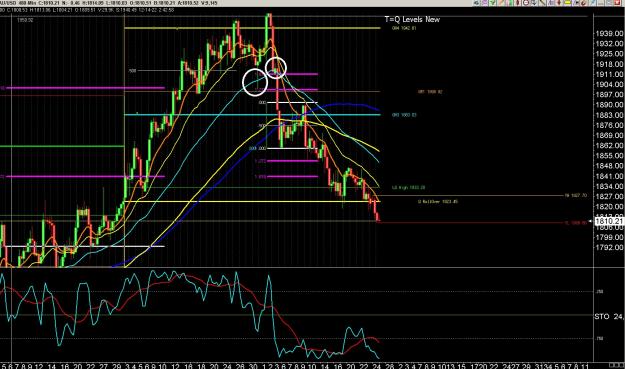625x369 pixels.
Task: Click the scroll arrows at bottom-right corner
Action: (617, 365)
